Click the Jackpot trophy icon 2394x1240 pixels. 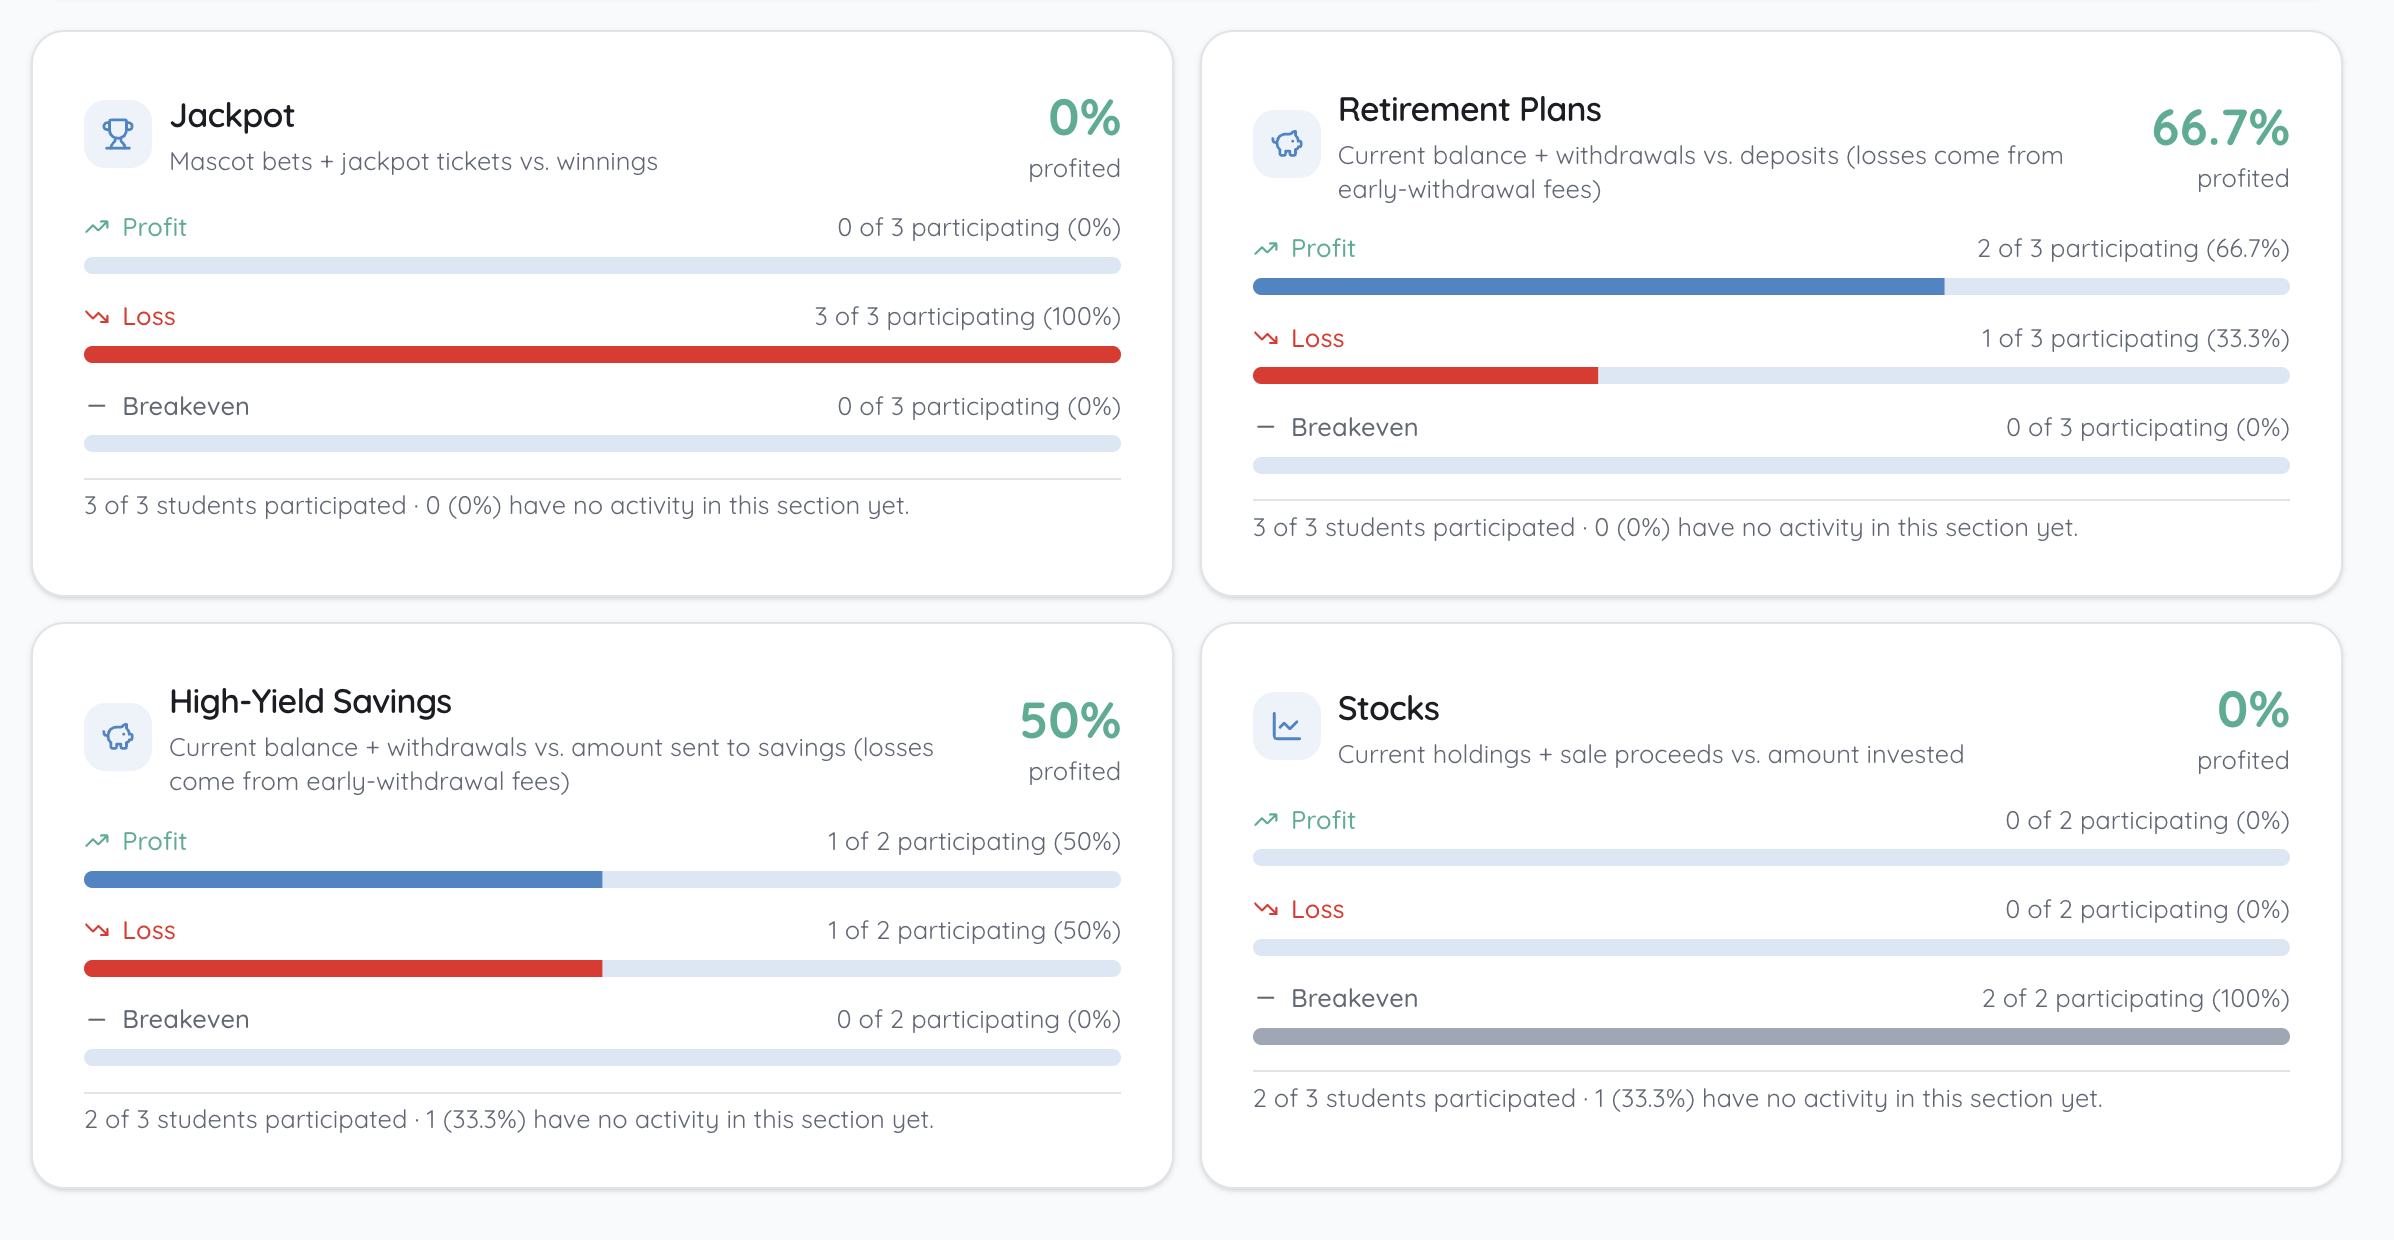pyautogui.click(x=118, y=134)
